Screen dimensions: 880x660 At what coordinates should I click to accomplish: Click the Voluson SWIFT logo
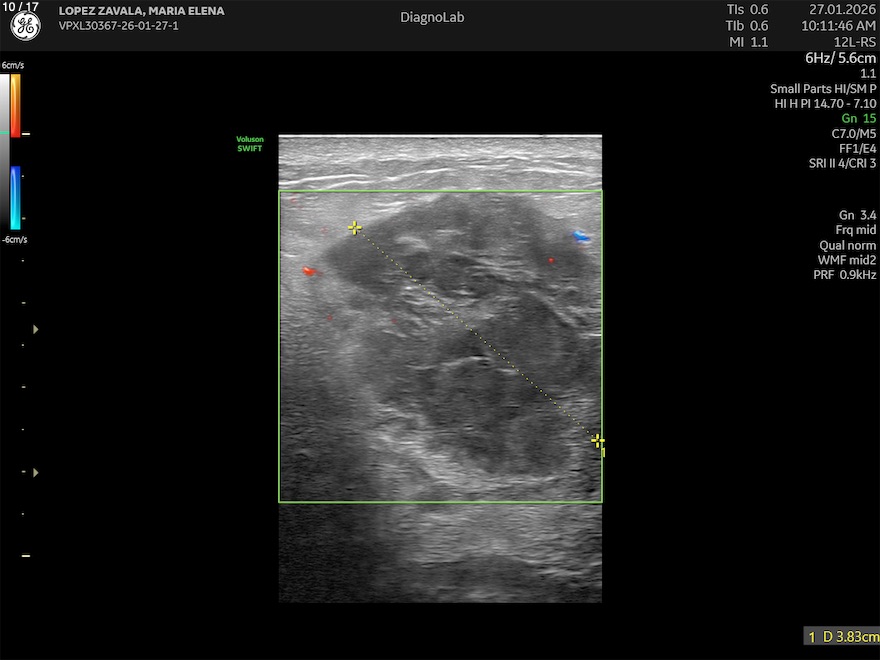tap(249, 144)
